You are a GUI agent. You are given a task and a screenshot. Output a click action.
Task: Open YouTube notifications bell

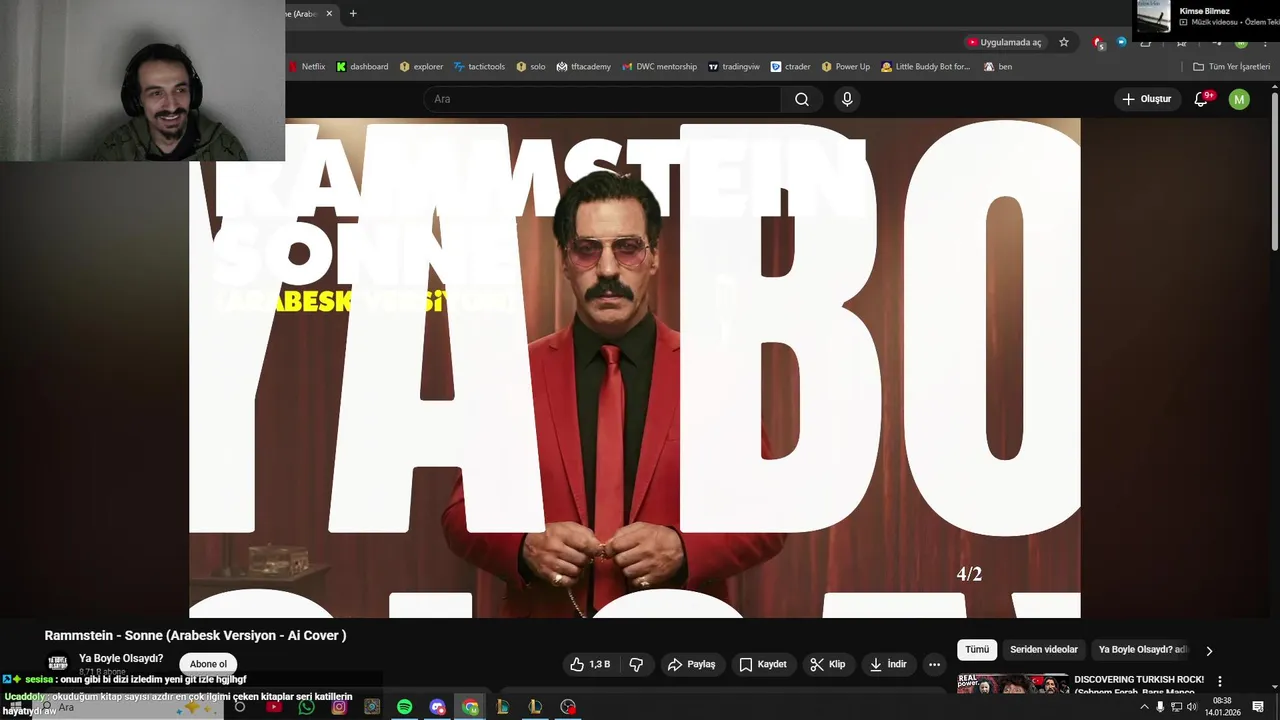tap(1202, 99)
